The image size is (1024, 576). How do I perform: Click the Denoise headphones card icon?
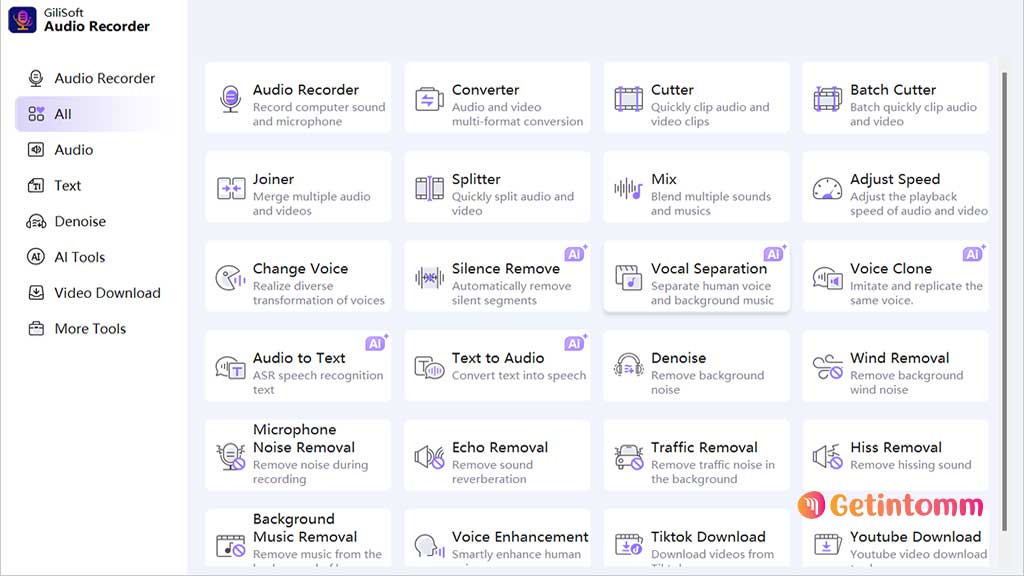[x=628, y=367]
